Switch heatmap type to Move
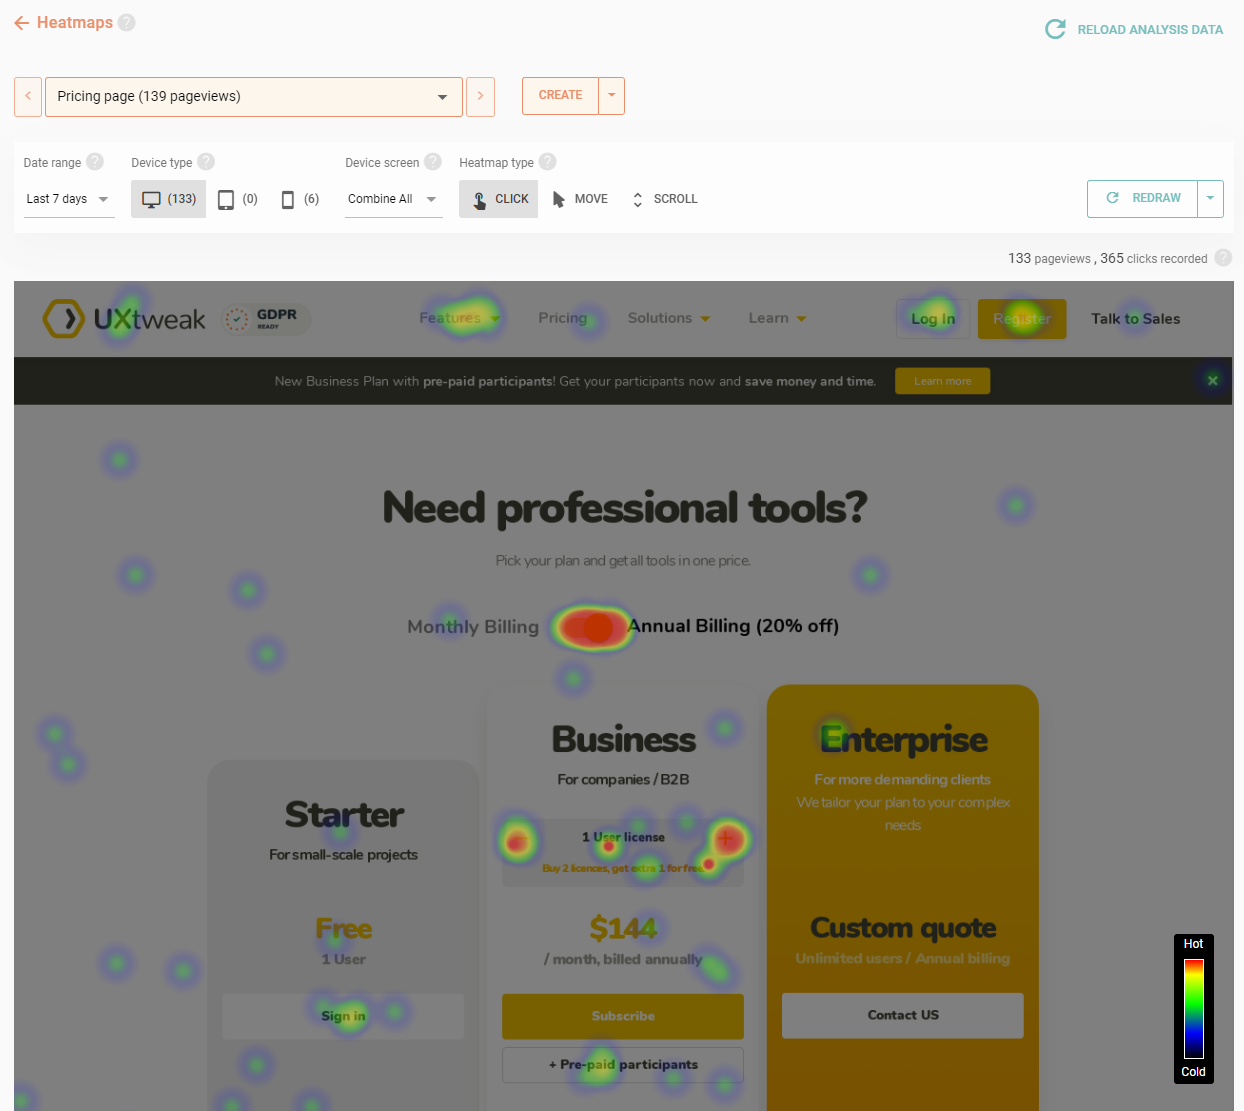The width and height of the screenshot is (1244, 1111). [x=580, y=199]
